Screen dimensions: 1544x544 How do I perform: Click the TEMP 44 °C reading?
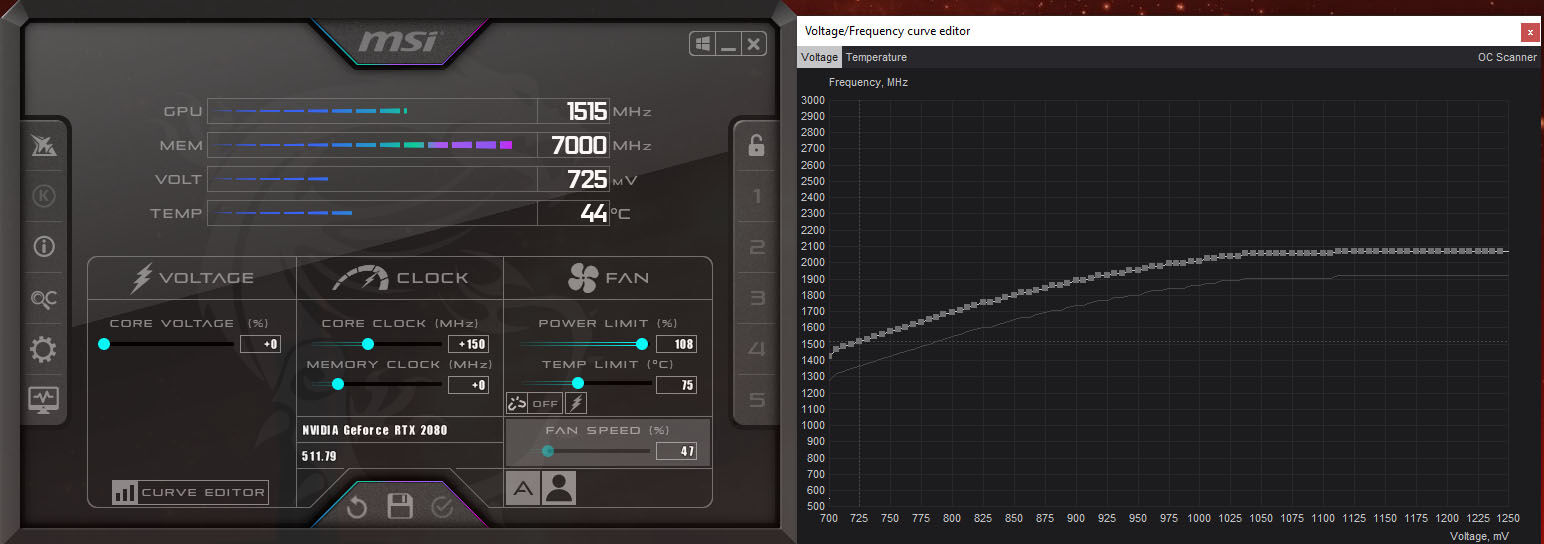(595, 213)
